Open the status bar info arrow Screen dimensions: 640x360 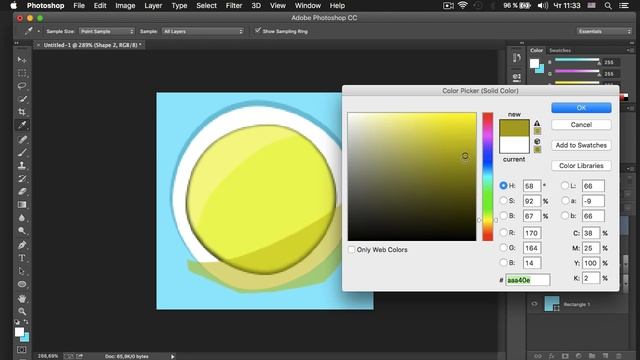173,356
